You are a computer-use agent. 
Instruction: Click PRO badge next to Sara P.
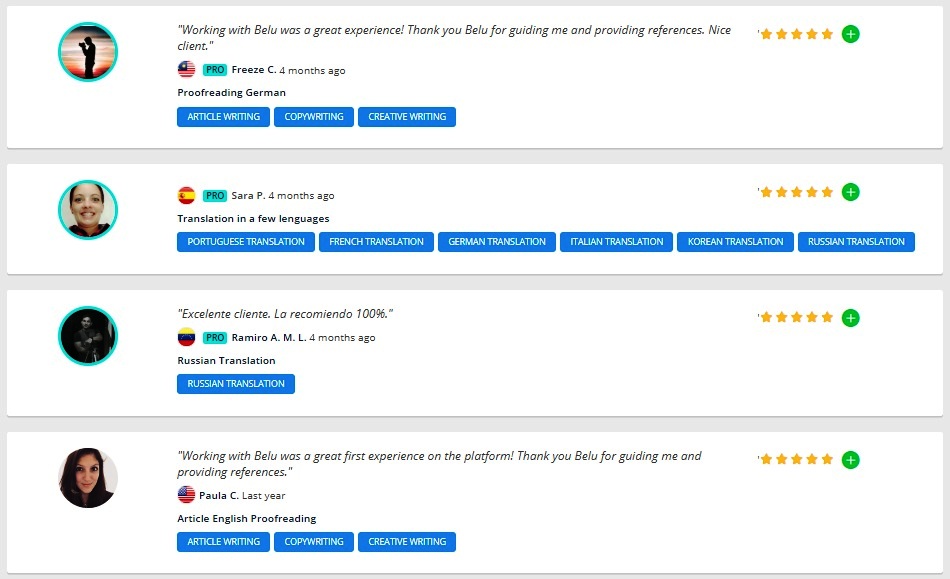pos(215,196)
